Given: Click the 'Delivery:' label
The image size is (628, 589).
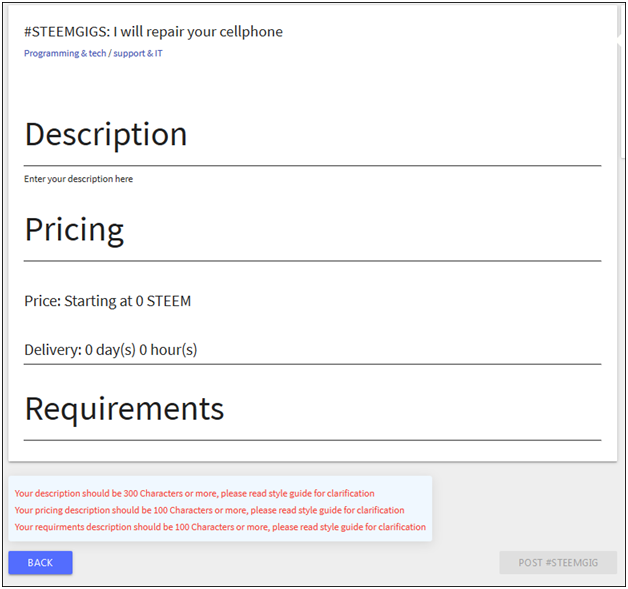Looking at the screenshot, I should click(52, 350).
